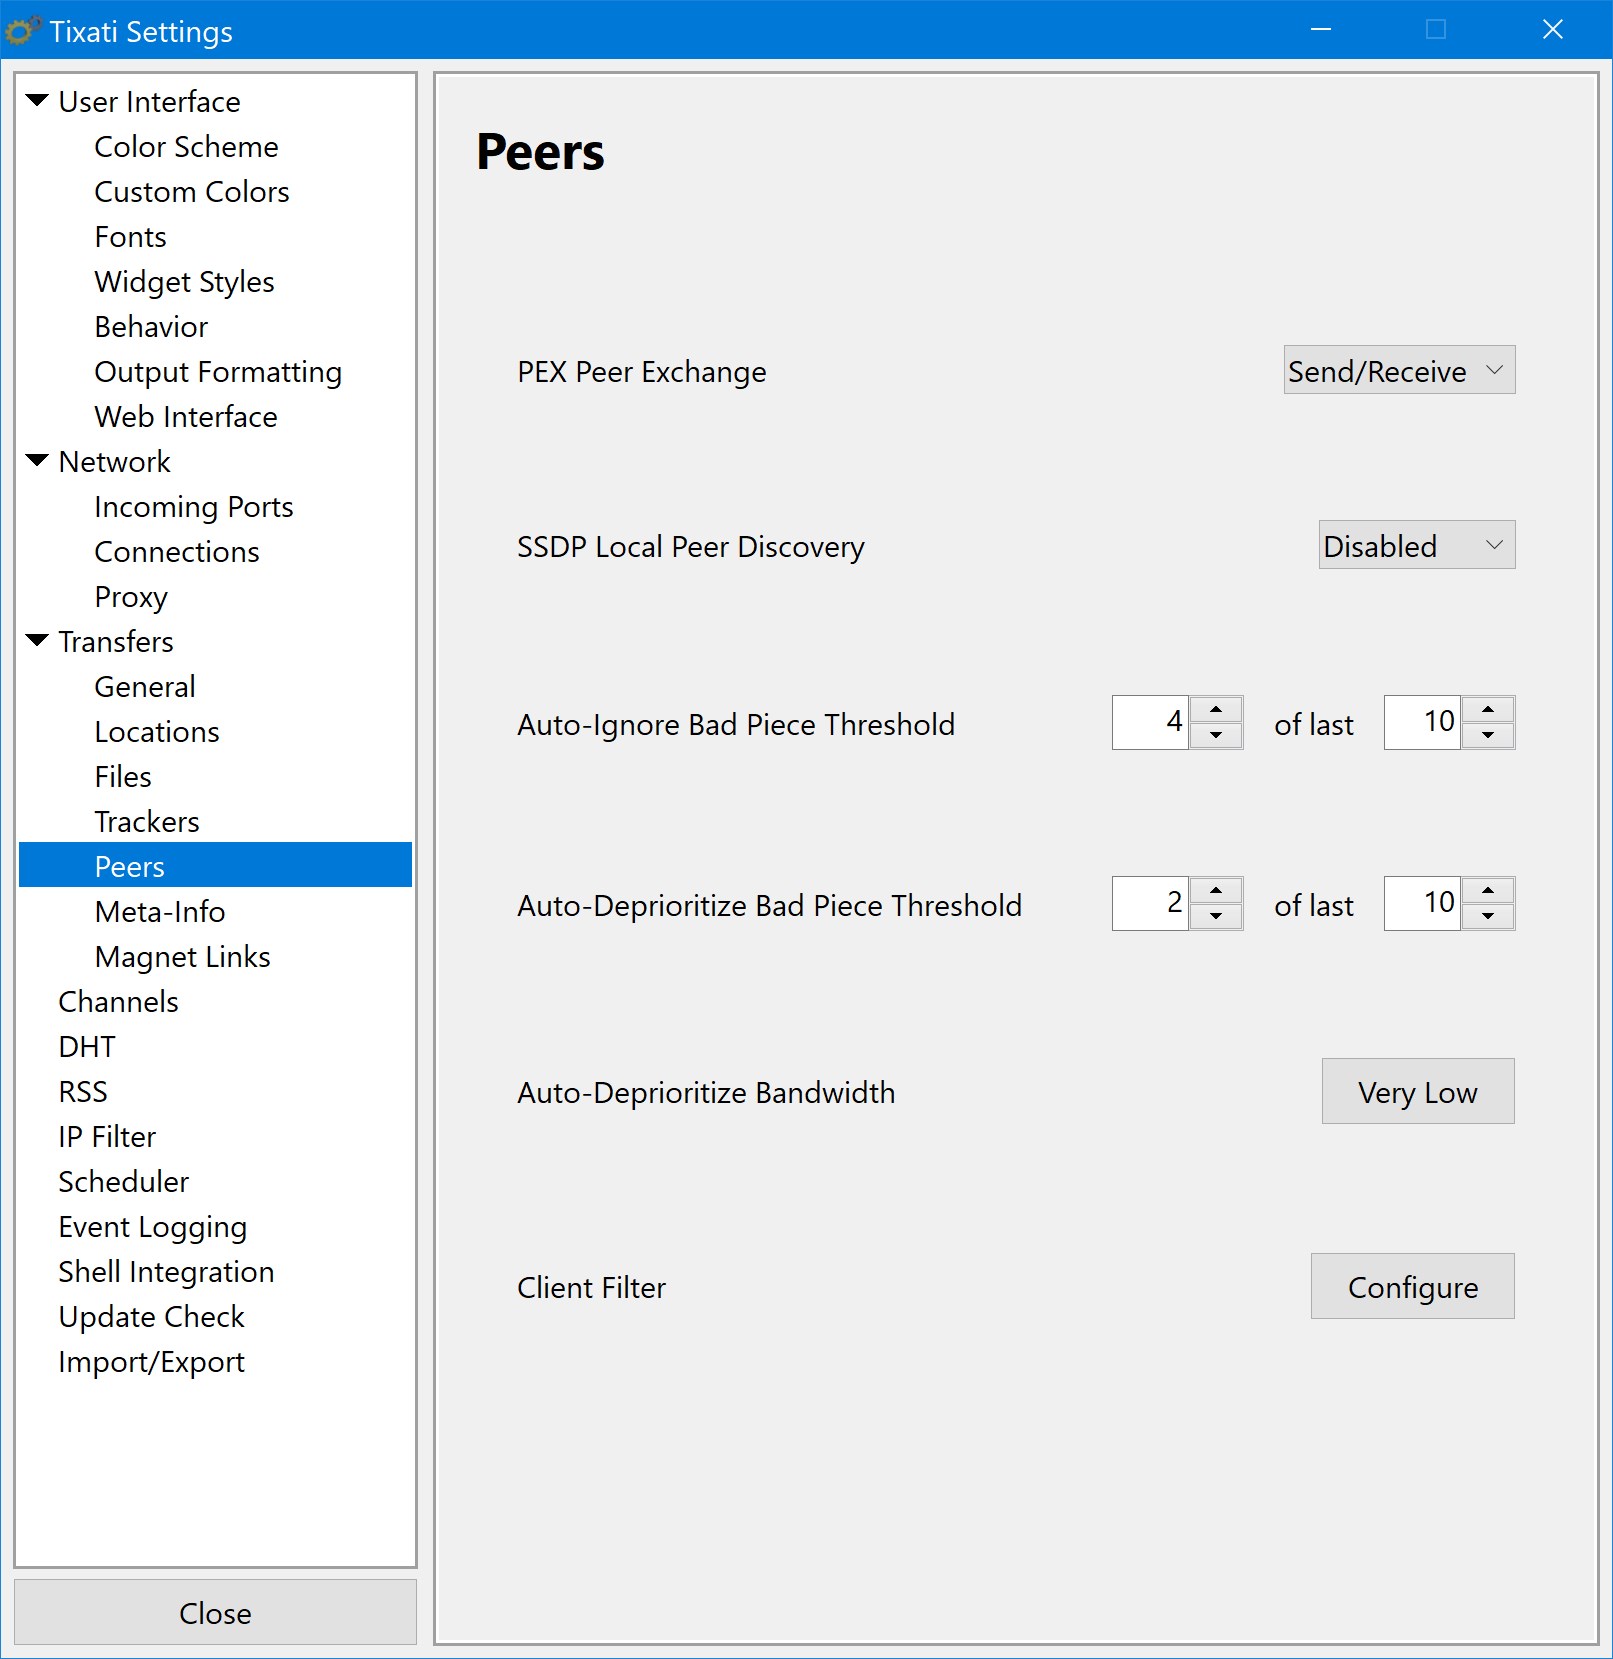
Task: Select Peers in the sidebar
Action: [x=216, y=865]
